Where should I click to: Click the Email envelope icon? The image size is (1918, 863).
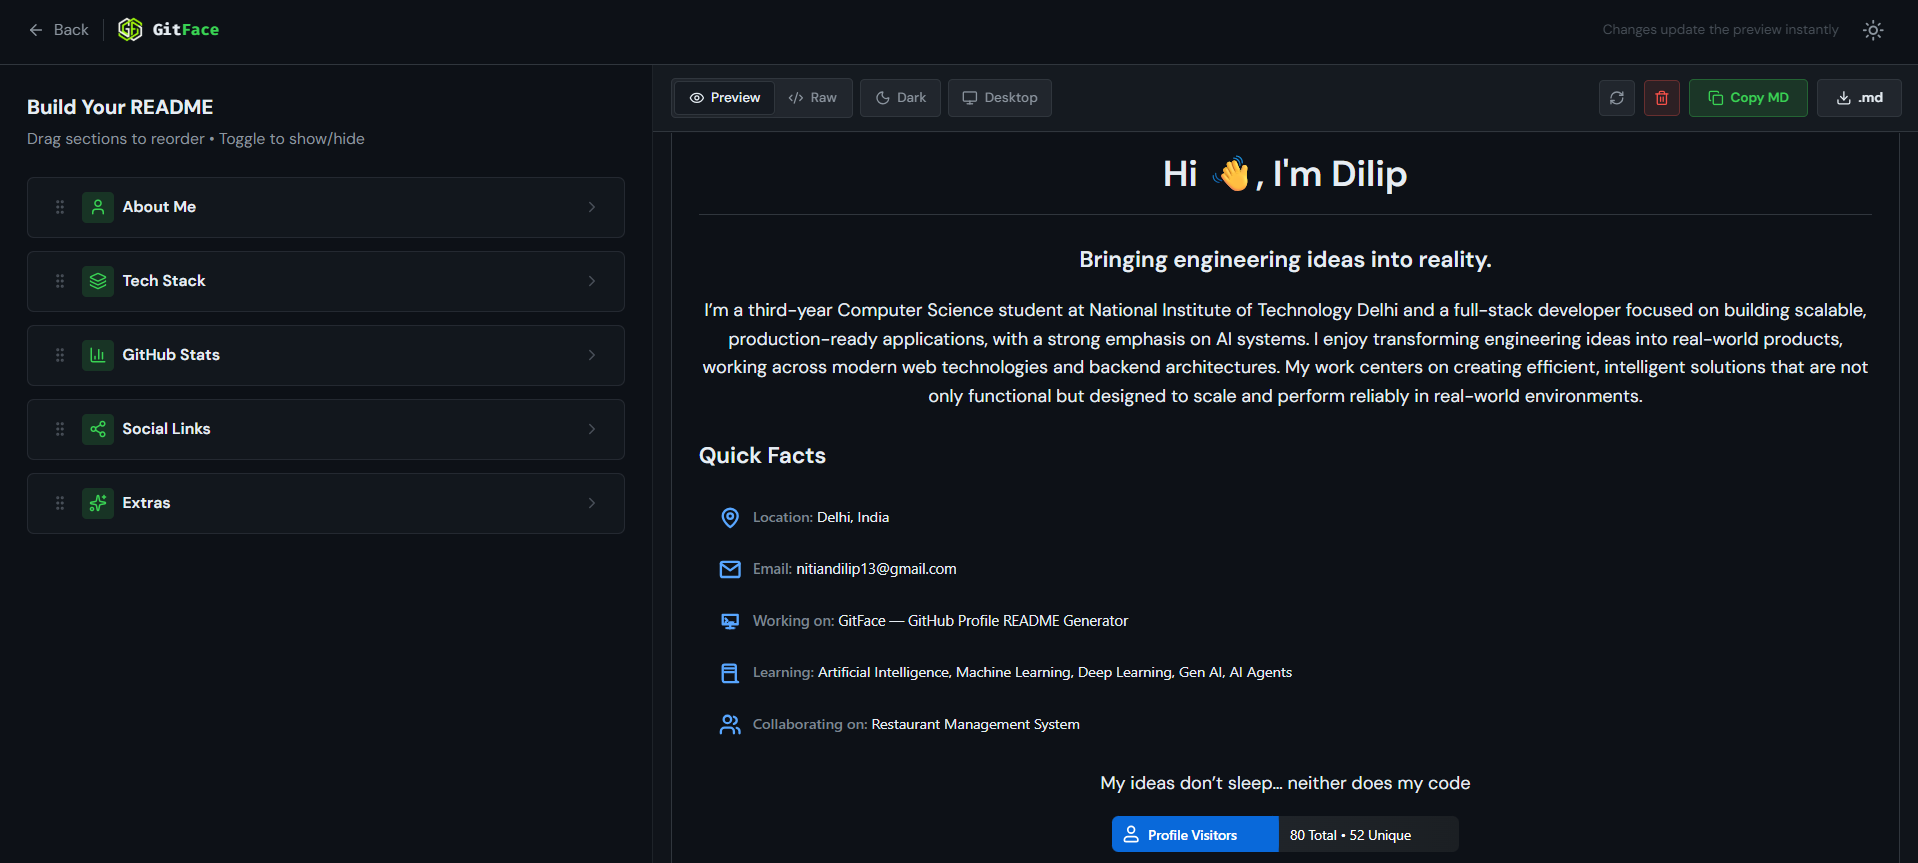(730, 569)
